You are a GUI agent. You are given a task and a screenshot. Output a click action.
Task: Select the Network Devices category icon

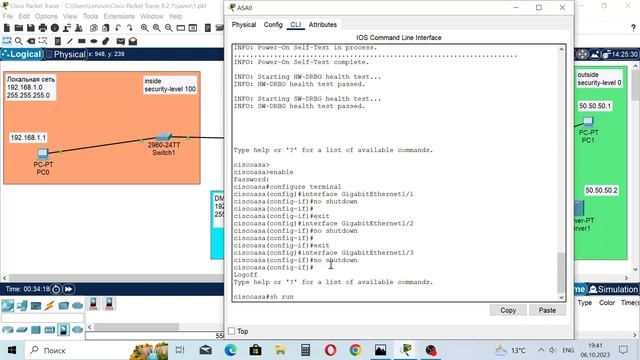coord(8,305)
